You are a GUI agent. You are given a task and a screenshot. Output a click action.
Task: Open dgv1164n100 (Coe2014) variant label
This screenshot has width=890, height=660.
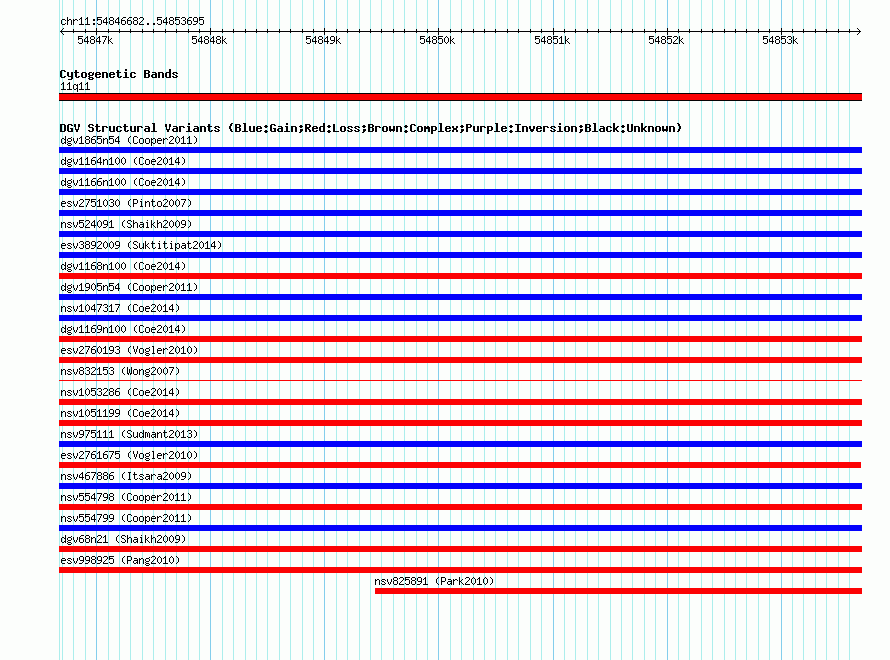coord(123,161)
